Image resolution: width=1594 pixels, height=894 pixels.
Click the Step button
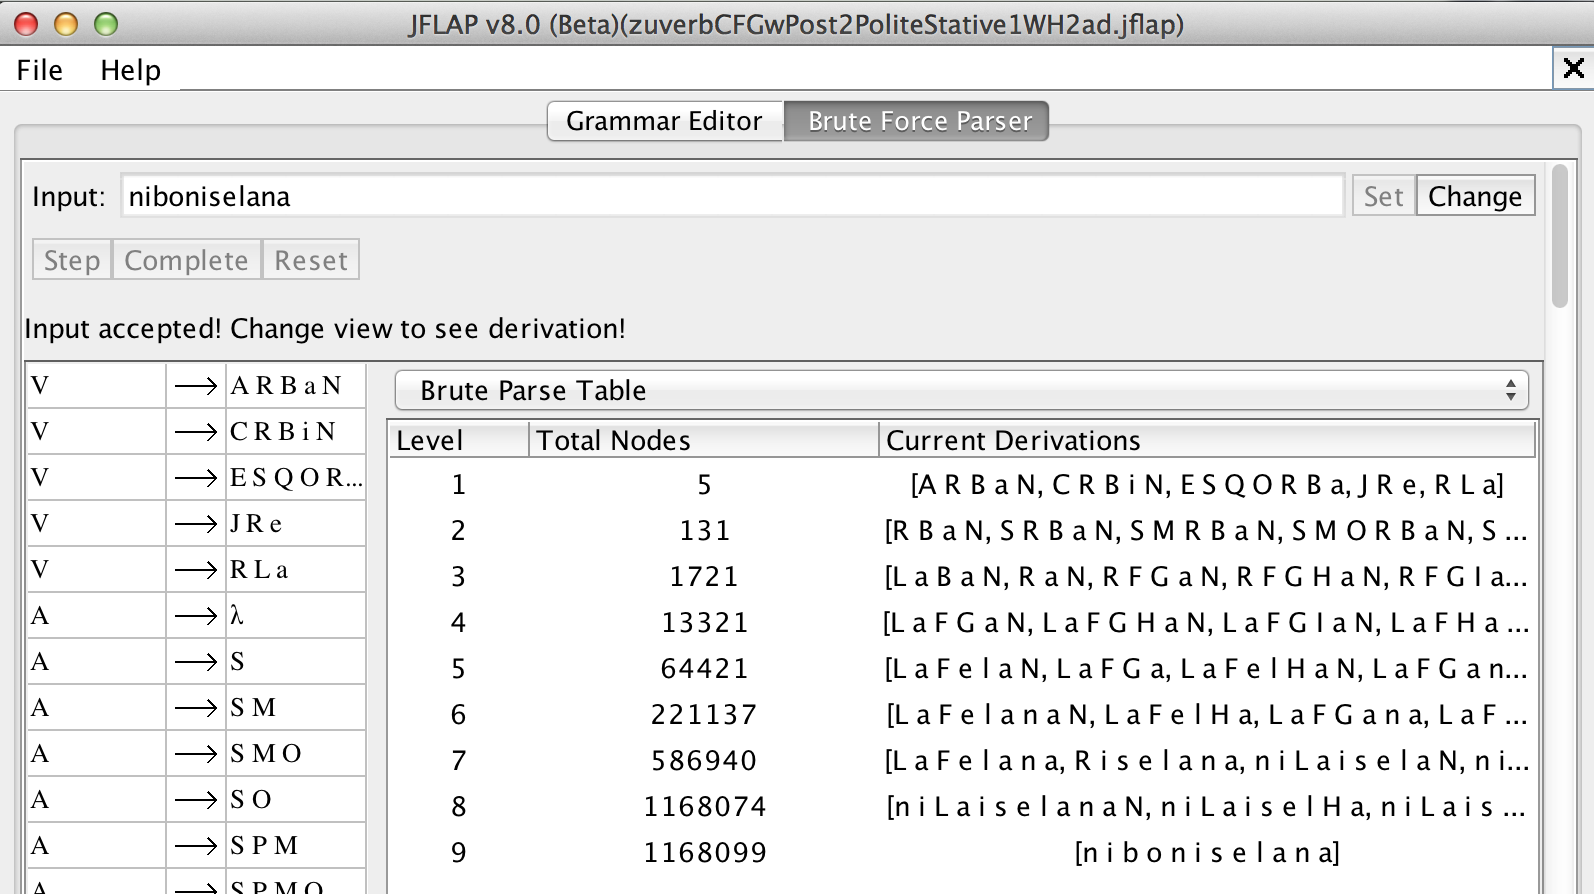(72, 260)
